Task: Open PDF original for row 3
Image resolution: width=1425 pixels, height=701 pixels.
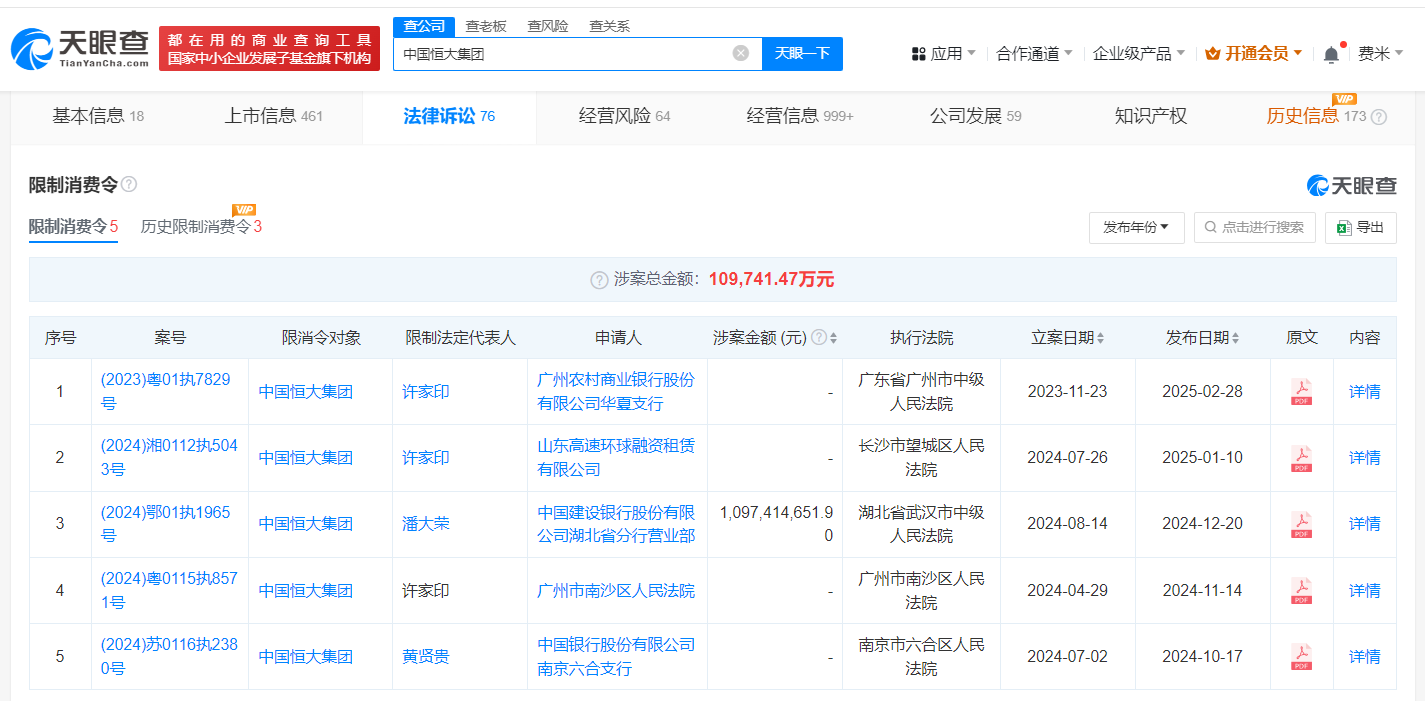Action: [x=1301, y=524]
